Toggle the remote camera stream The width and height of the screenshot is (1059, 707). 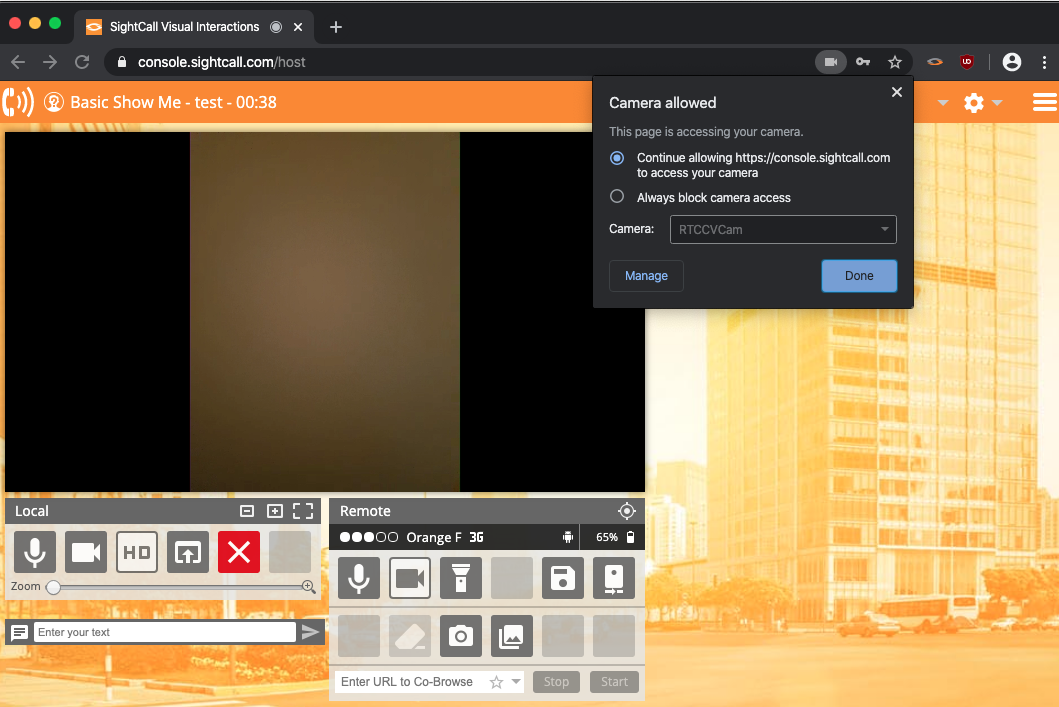coord(410,578)
